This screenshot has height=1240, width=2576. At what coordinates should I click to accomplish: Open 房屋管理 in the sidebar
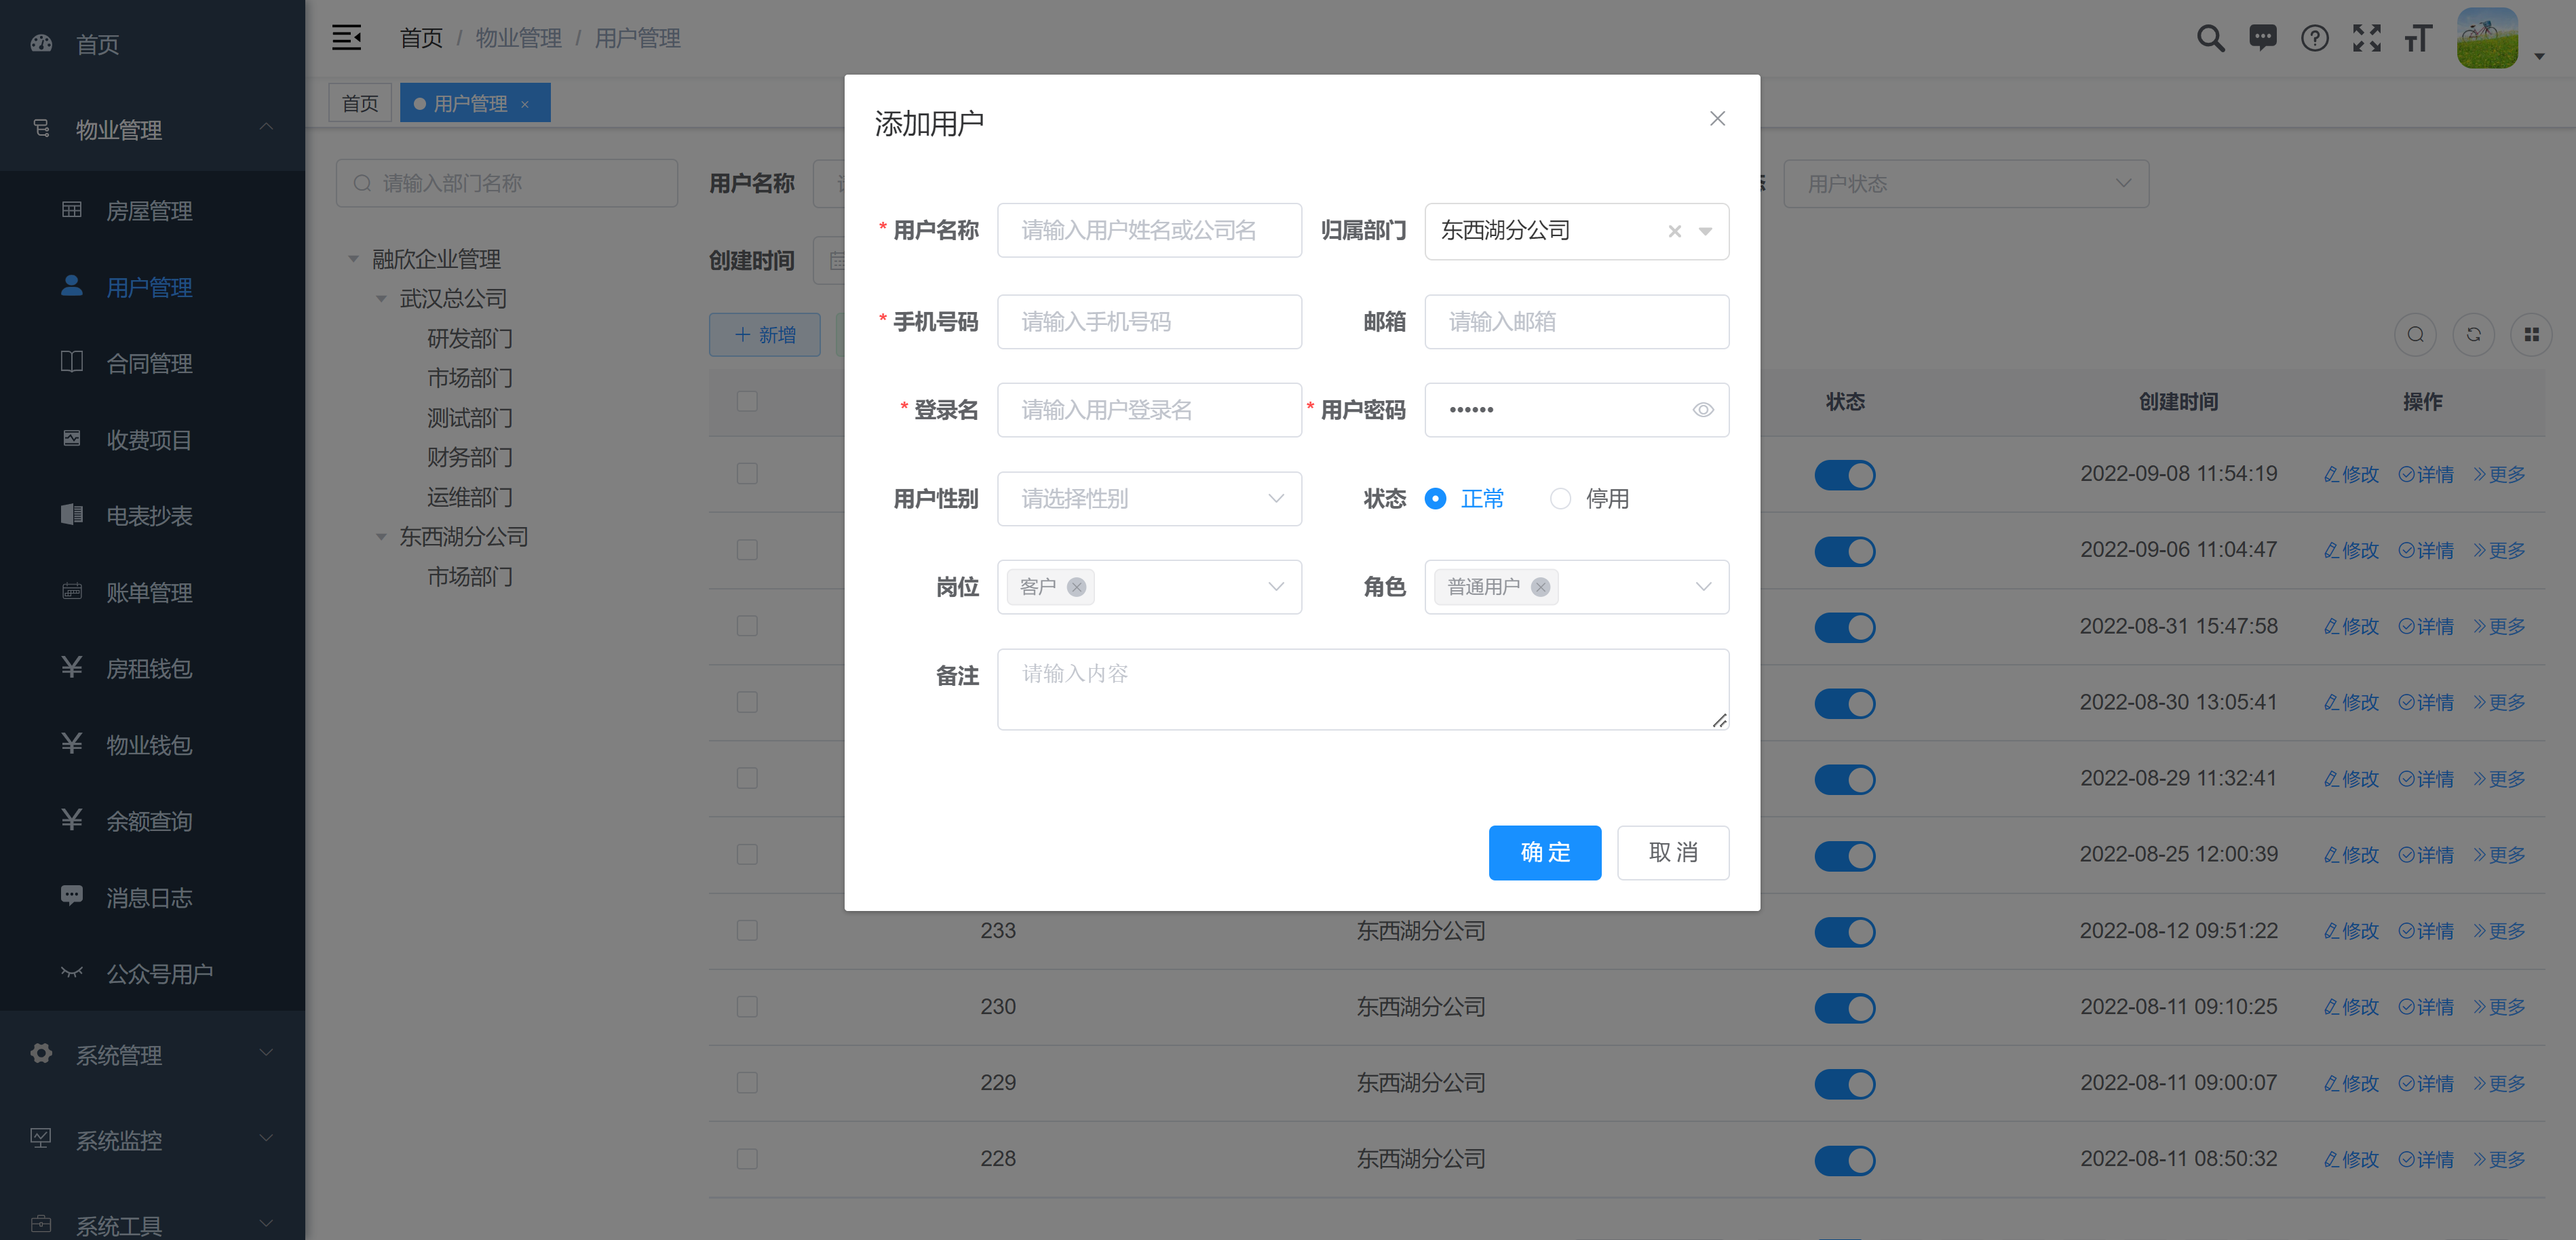coord(152,211)
